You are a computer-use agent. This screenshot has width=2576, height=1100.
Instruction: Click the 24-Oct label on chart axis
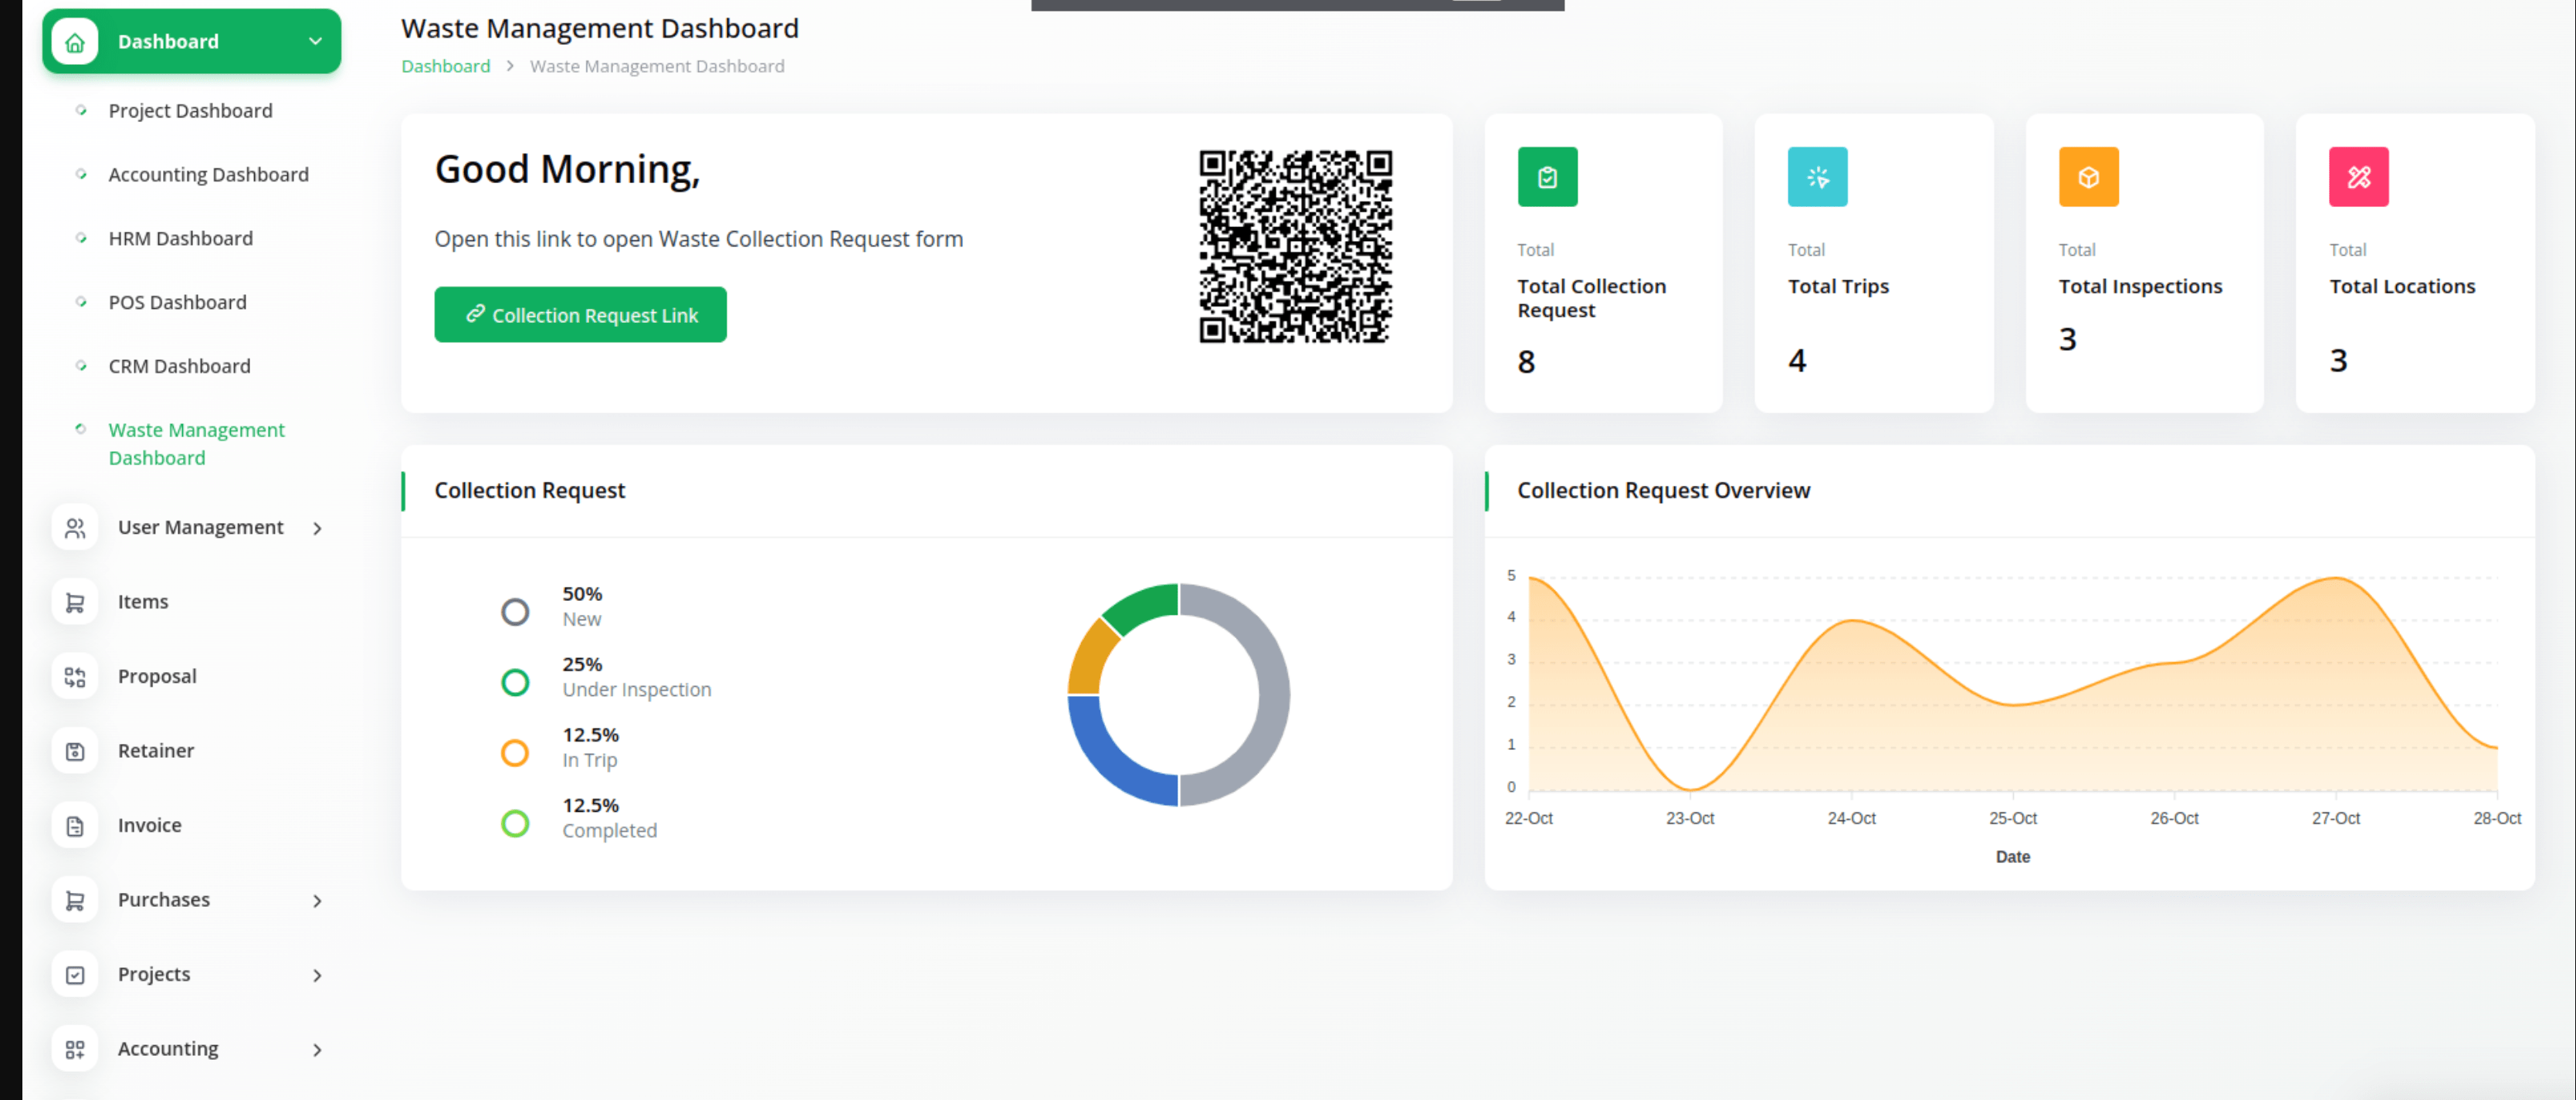point(1851,819)
